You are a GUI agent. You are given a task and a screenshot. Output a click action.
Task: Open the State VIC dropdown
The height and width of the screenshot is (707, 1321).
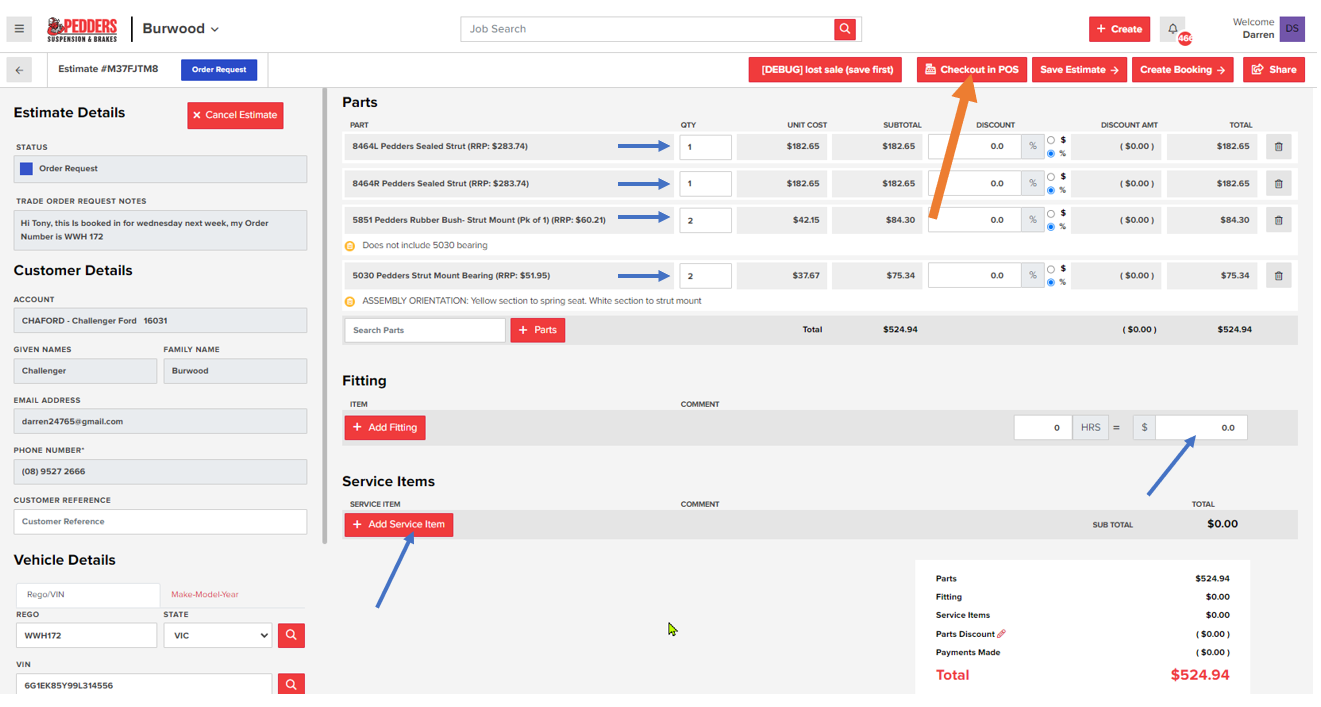click(x=218, y=635)
